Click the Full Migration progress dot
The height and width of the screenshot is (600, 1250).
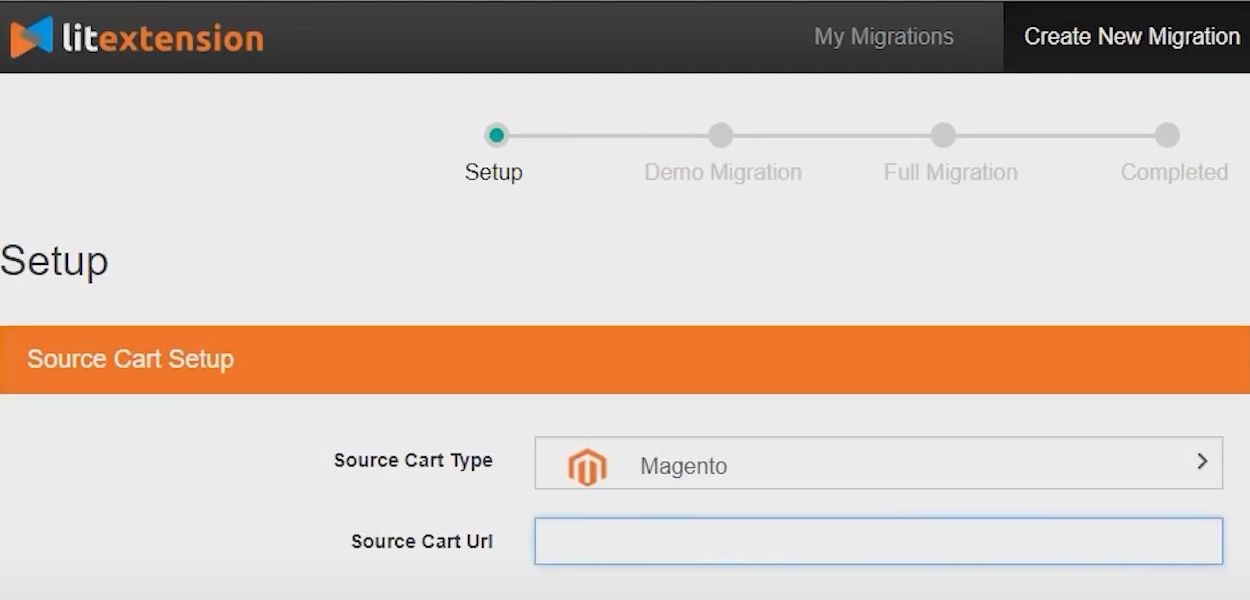tap(943, 135)
